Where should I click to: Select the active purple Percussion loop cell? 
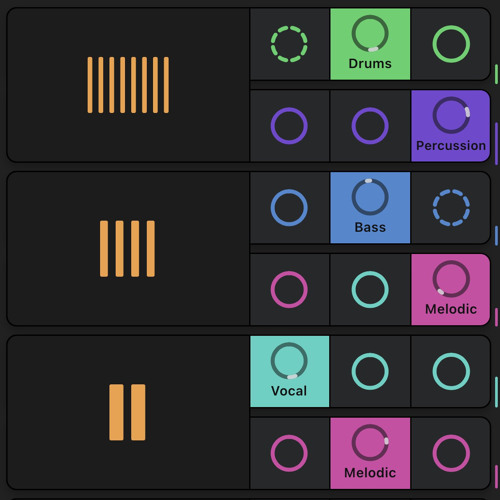tap(451, 126)
